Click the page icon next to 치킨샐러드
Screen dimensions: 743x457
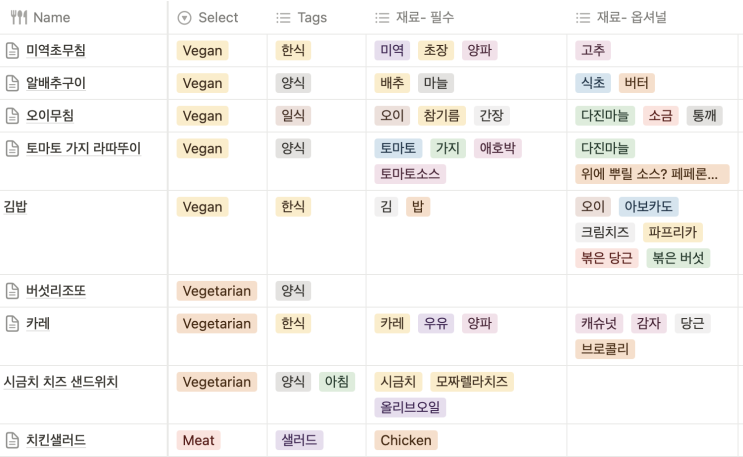pyautogui.click(x=12, y=440)
